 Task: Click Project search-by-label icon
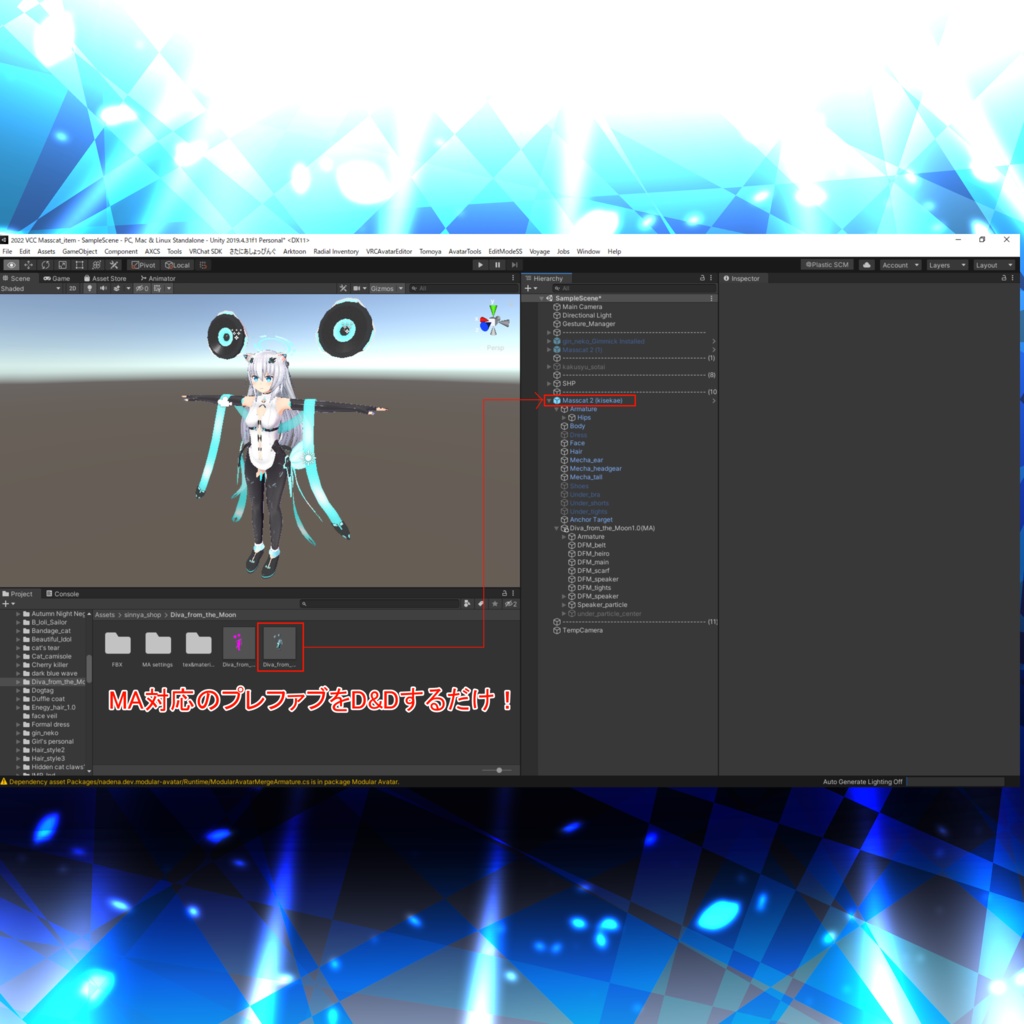coord(481,604)
